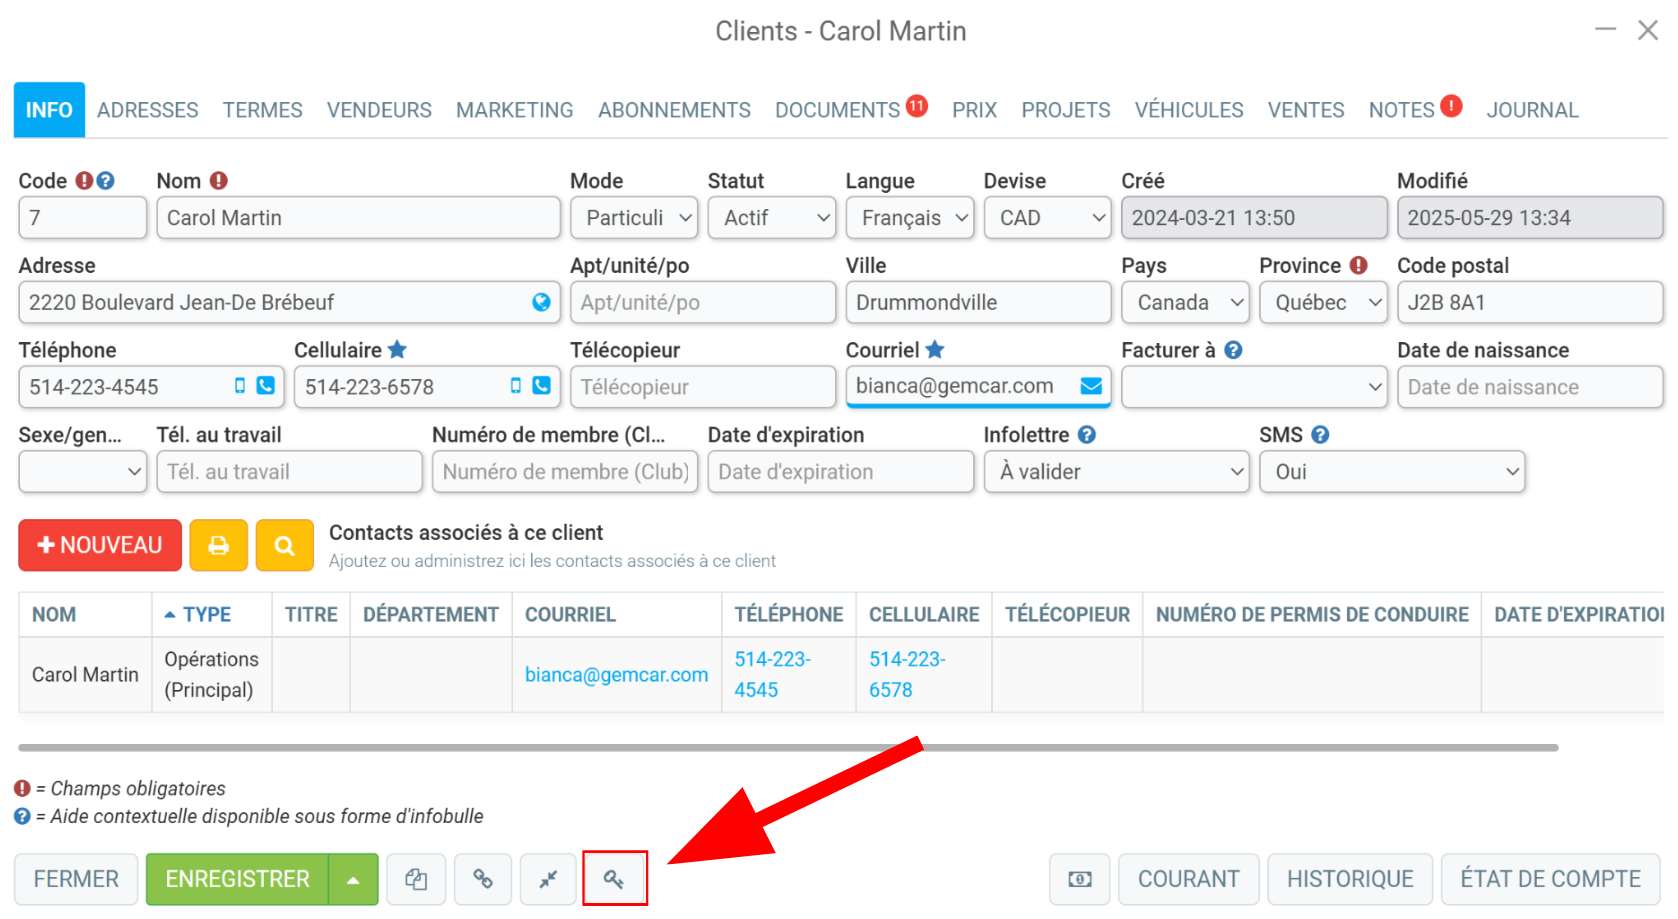Viewport: 1678px width, 919px height.
Task: Click the merge arrows icon button
Action: tap(548, 879)
